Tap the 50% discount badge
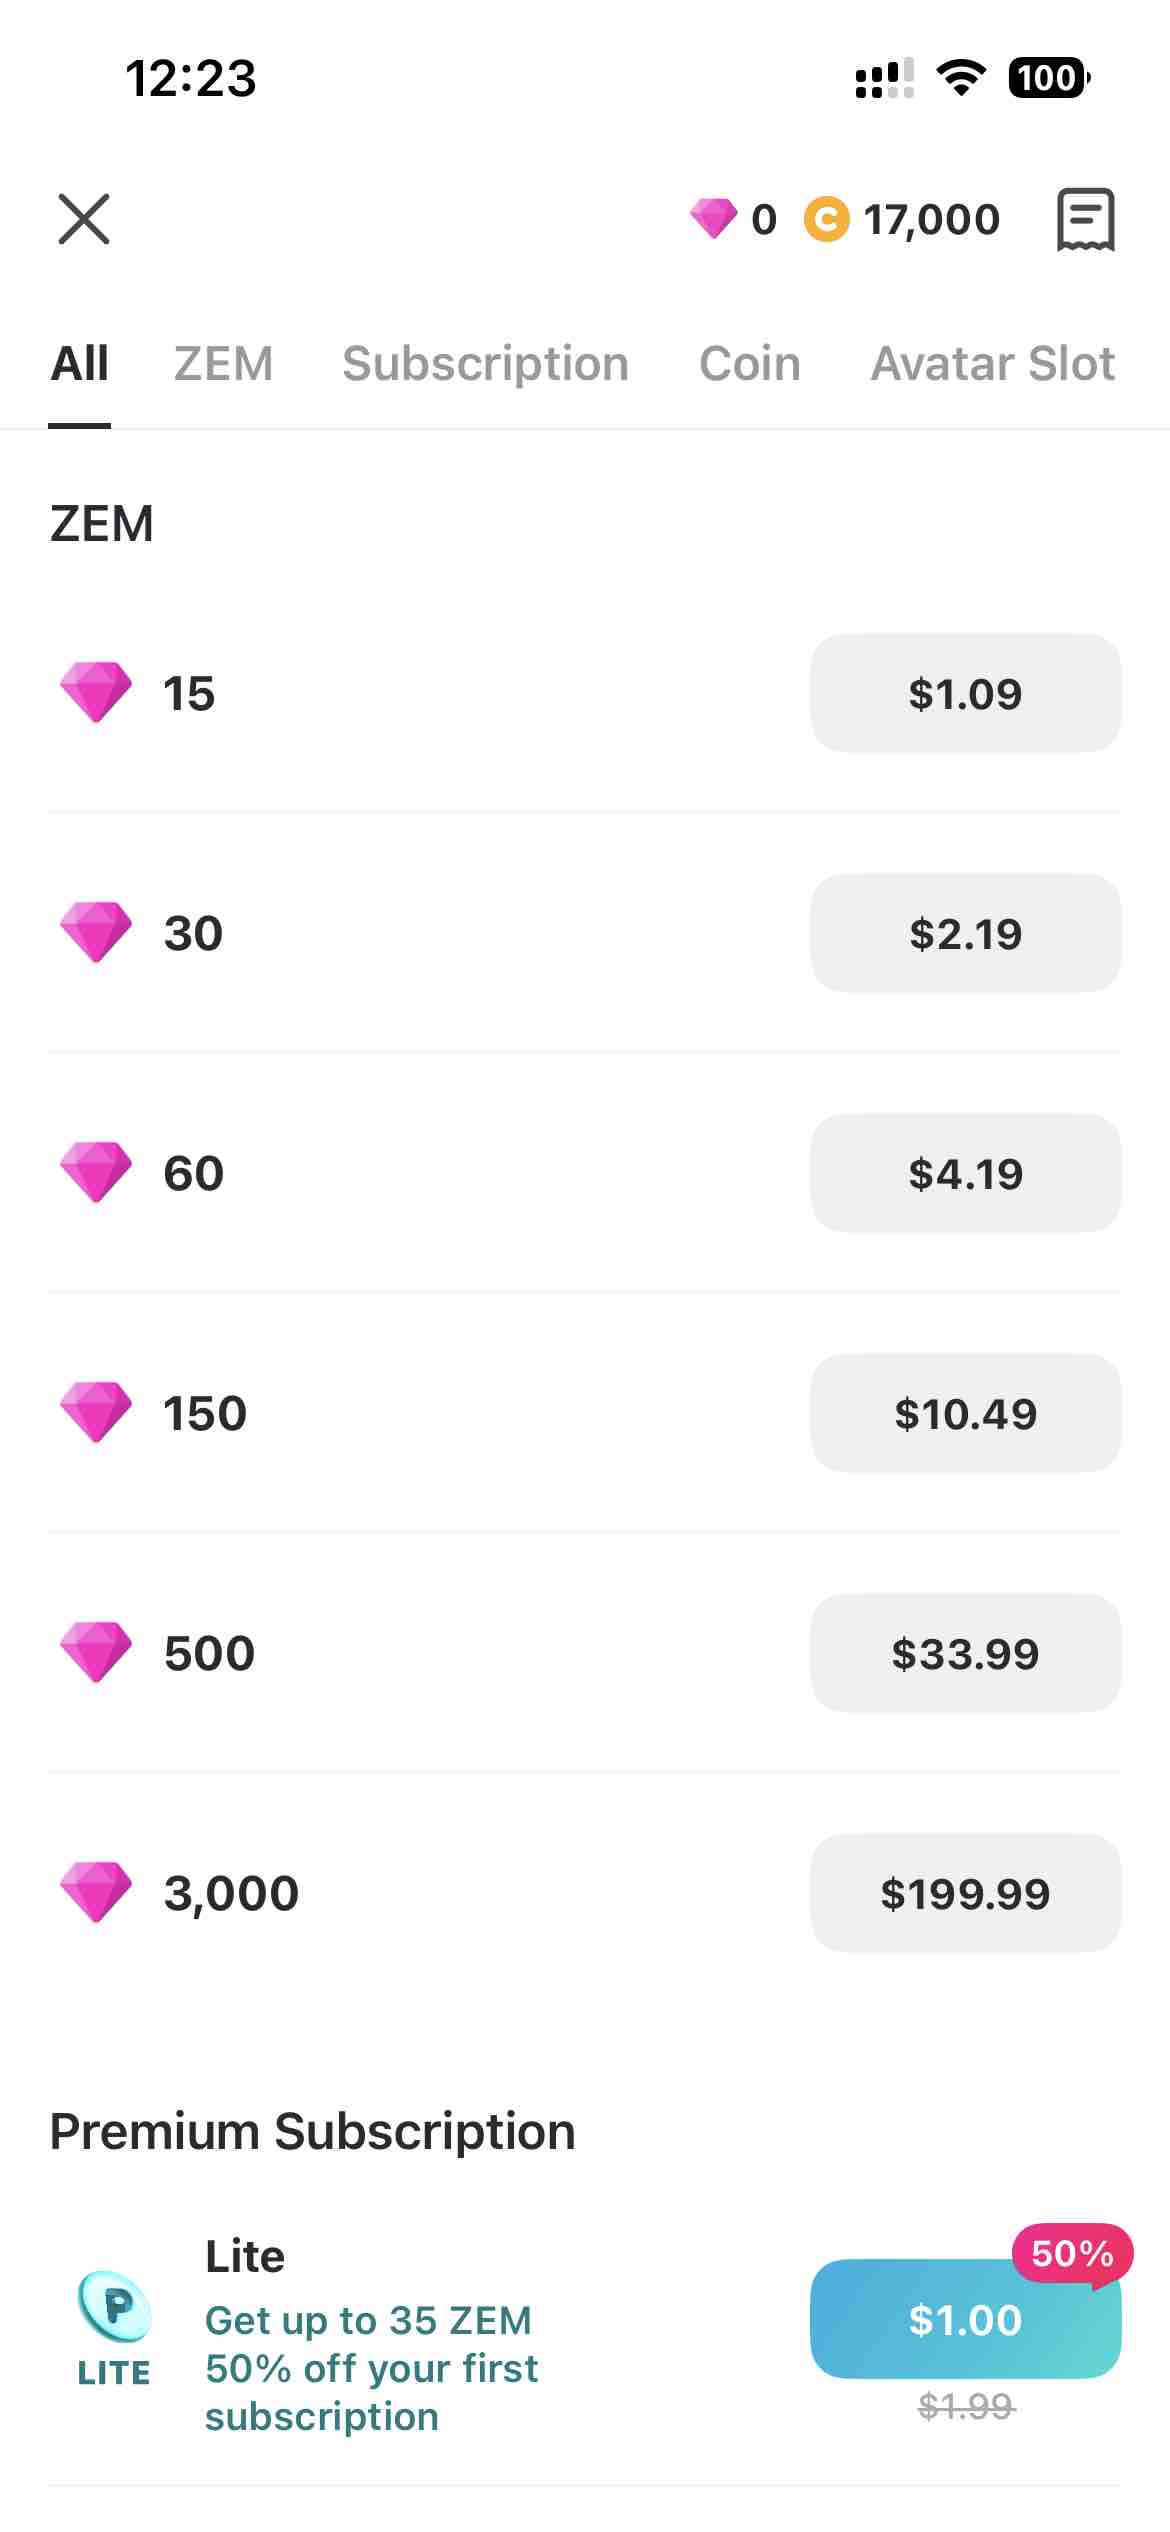This screenshot has height=2532, width=1170. click(1072, 2254)
